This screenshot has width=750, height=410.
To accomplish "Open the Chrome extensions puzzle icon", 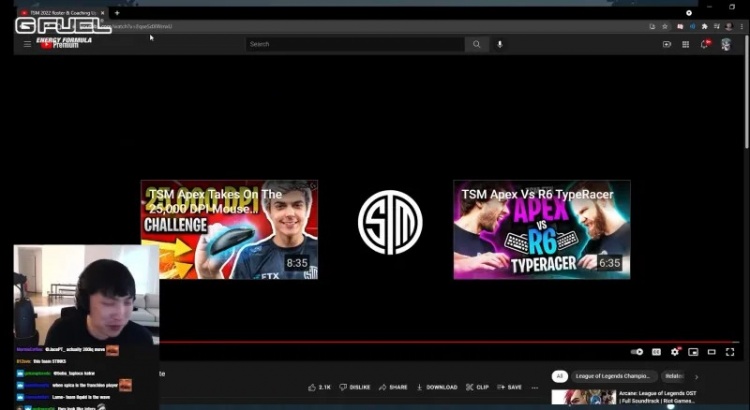I will [x=704, y=27].
